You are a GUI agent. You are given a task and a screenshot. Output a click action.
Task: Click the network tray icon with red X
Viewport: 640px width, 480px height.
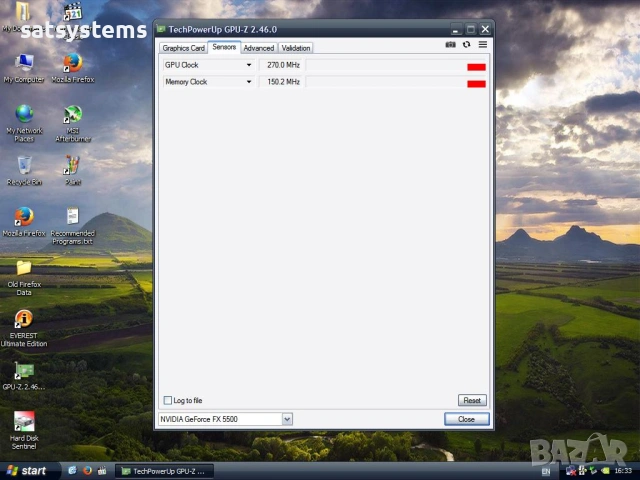[571, 471]
